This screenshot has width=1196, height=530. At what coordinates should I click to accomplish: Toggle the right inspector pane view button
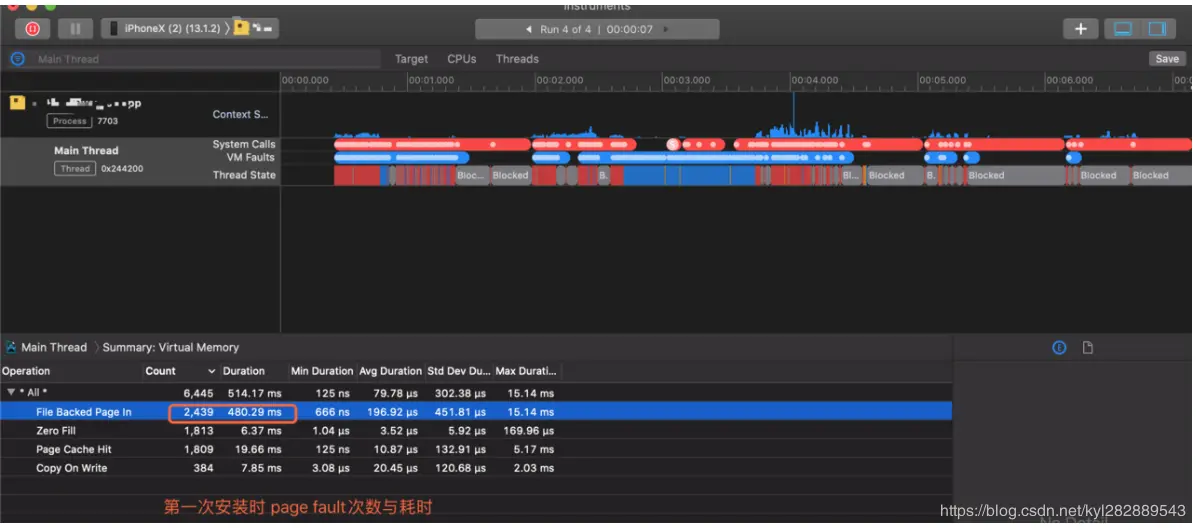tap(1157, 29)
